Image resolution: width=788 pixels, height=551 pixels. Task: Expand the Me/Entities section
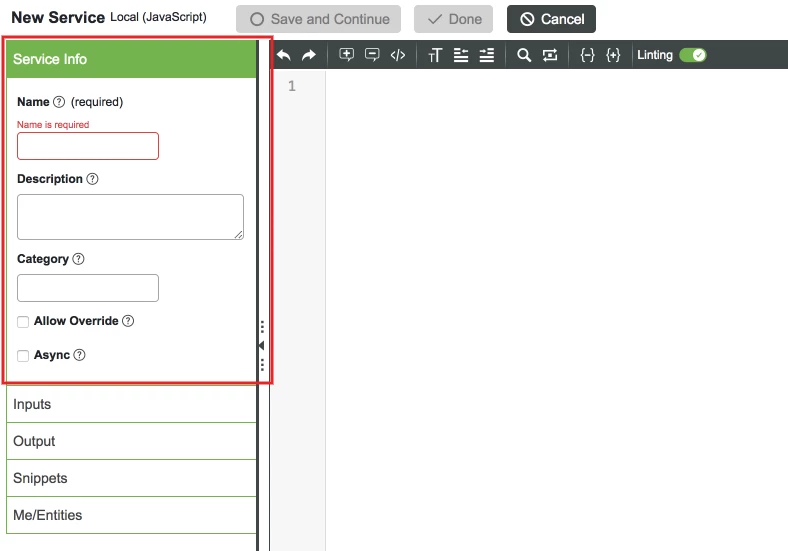131,515
